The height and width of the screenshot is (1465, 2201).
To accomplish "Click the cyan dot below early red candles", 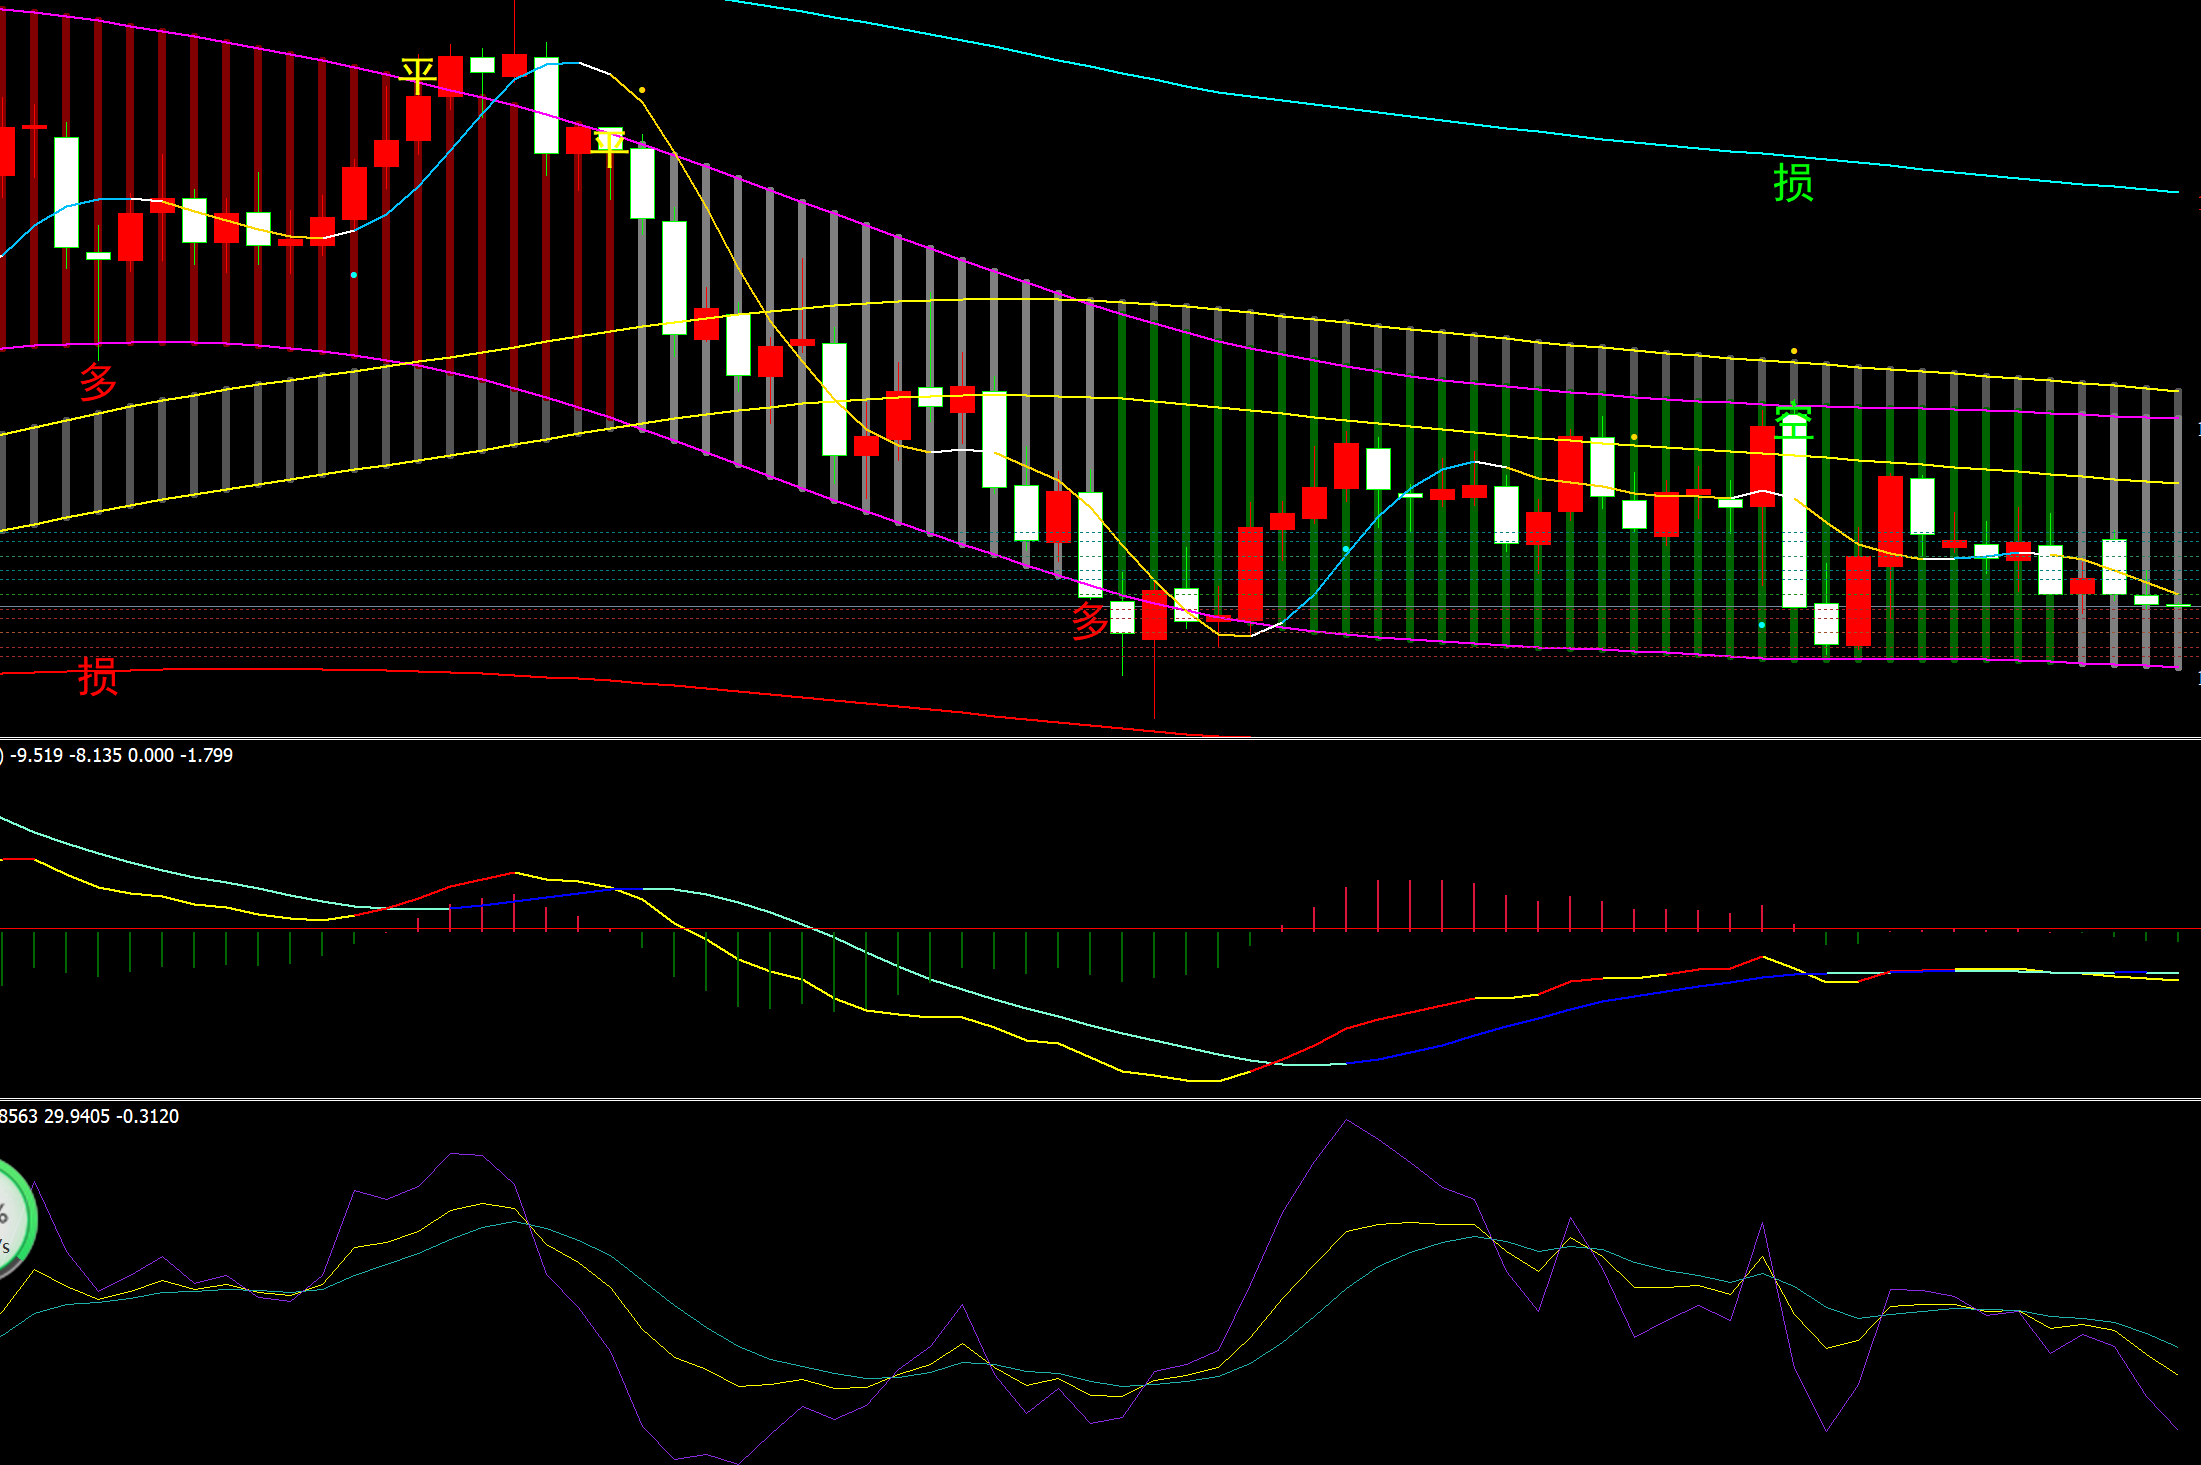I will (x=354, y=274).
